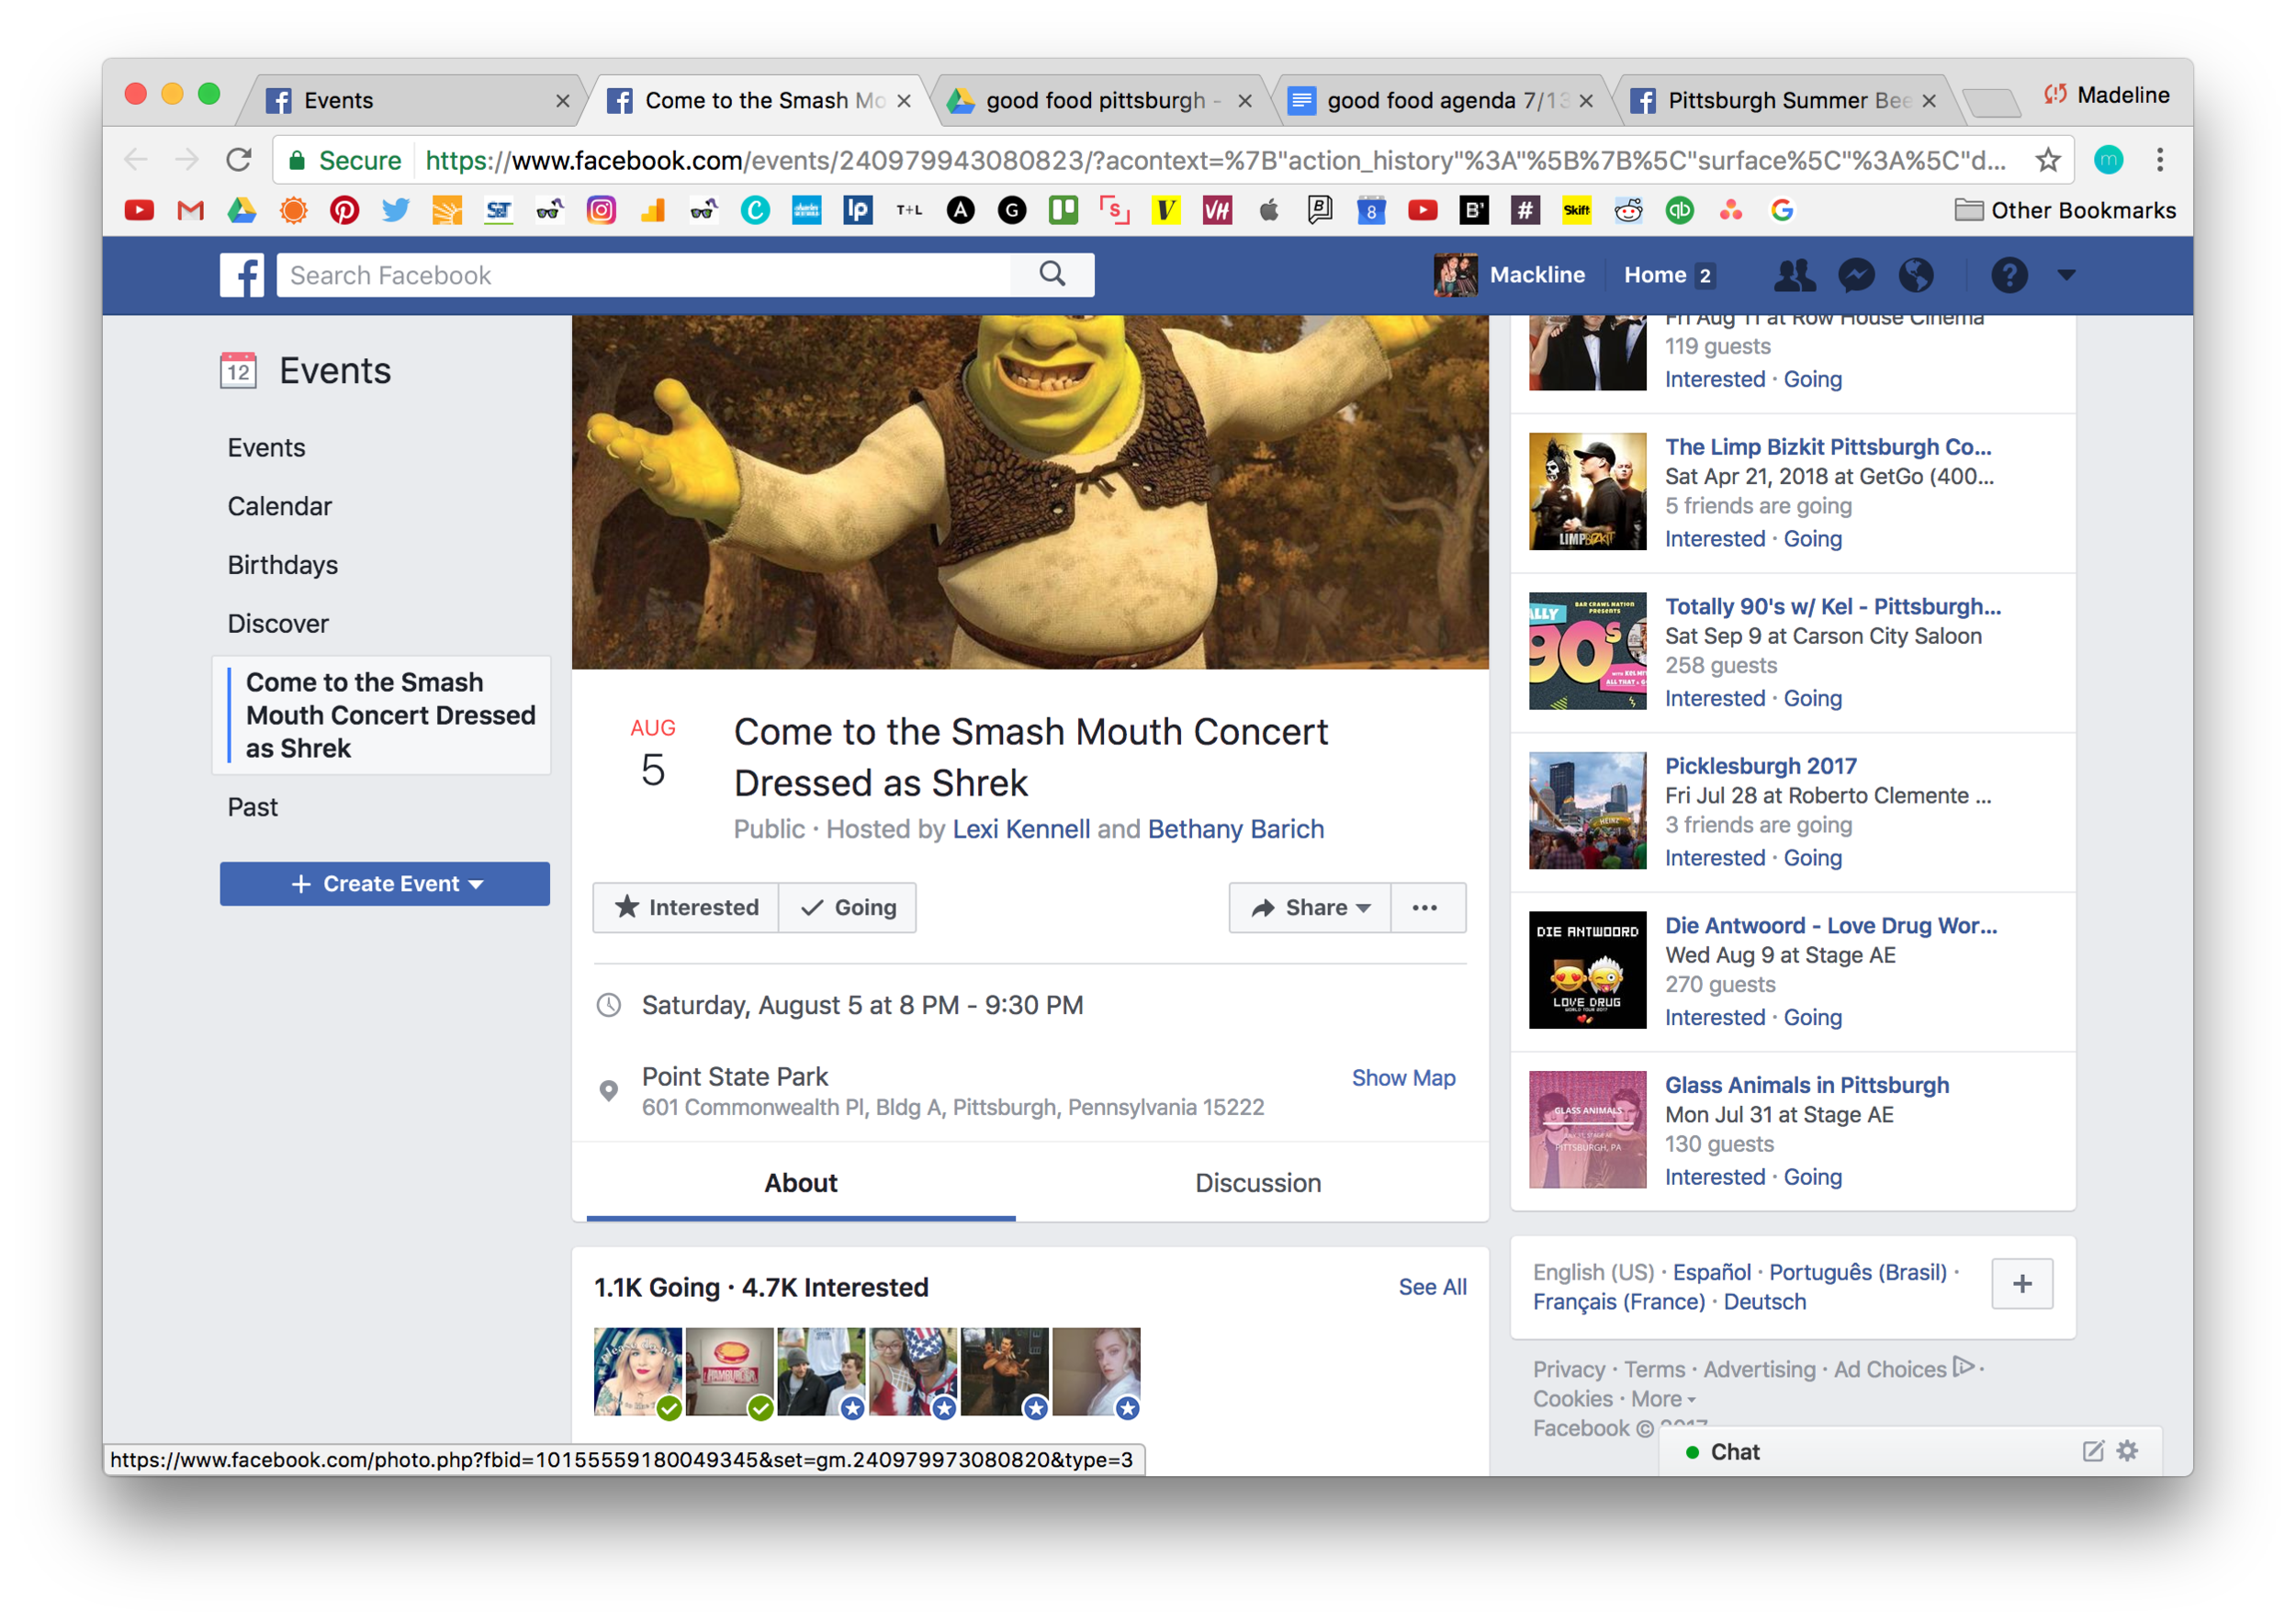Open Mackline profile in header

point(1510,275)
